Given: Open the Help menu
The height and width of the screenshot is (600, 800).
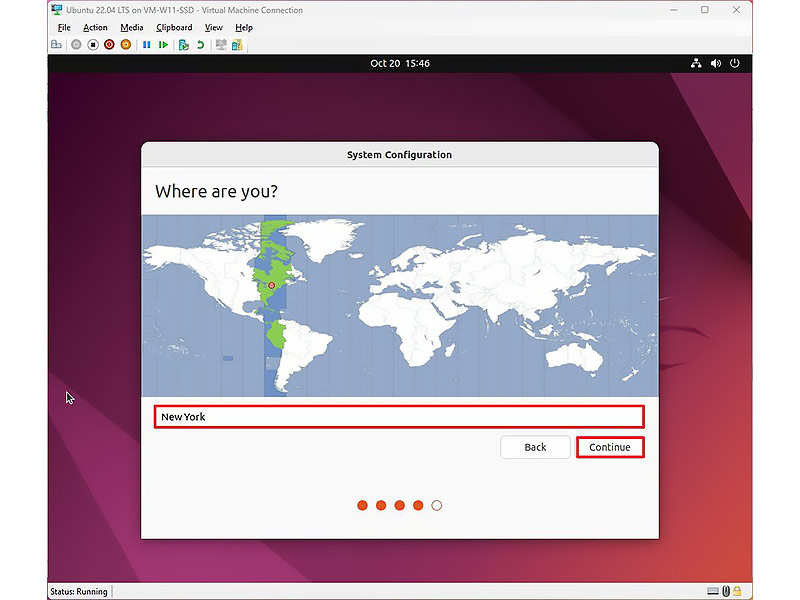Looking at the screenshot, I should (244, 28).
